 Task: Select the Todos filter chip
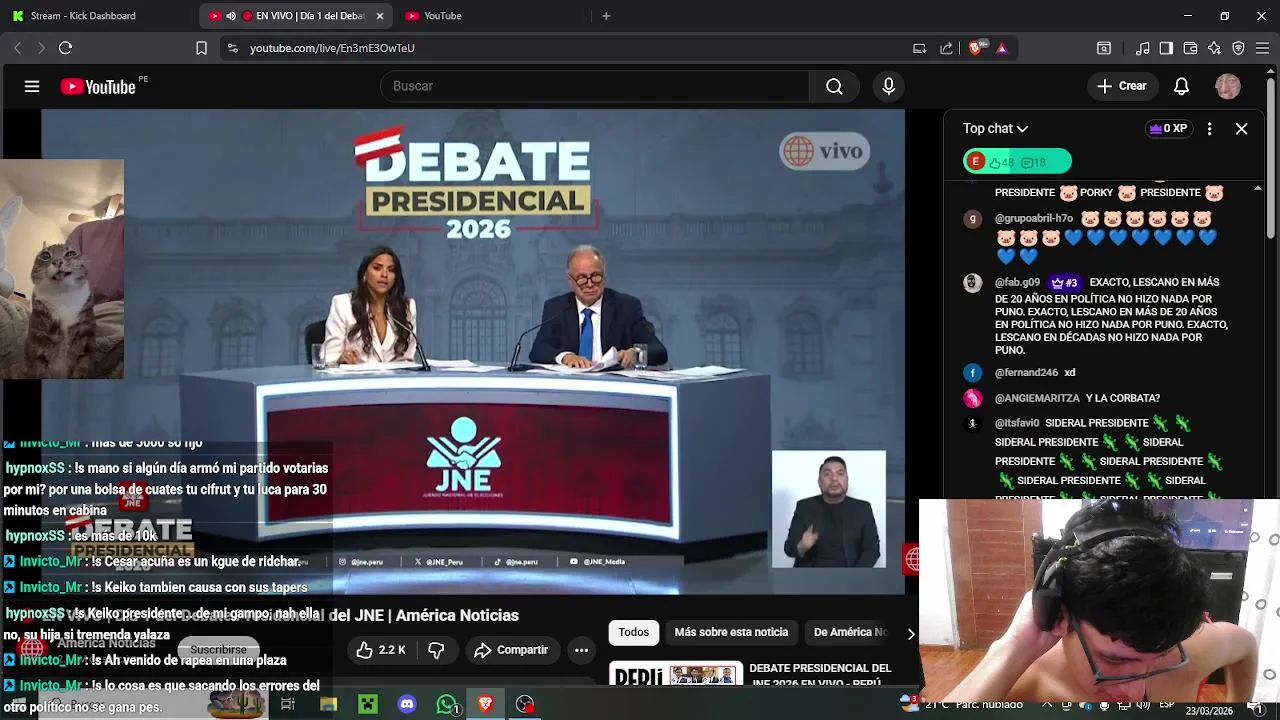tap(633, 632)
